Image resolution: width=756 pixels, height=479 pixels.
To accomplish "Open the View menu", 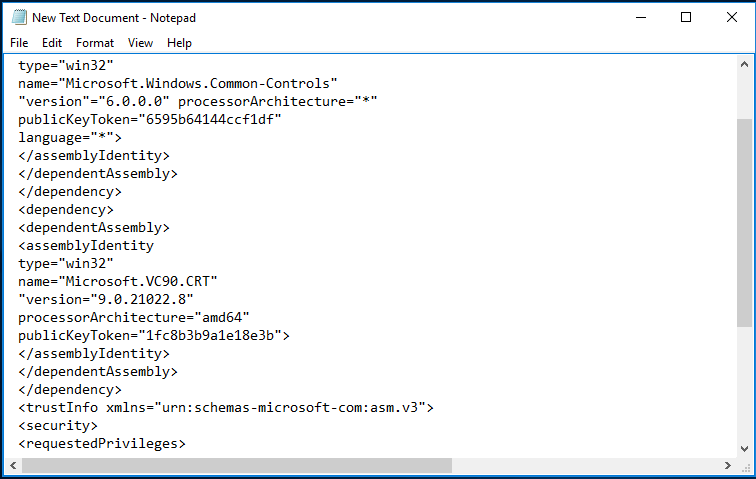I will [x=141, y=43].
